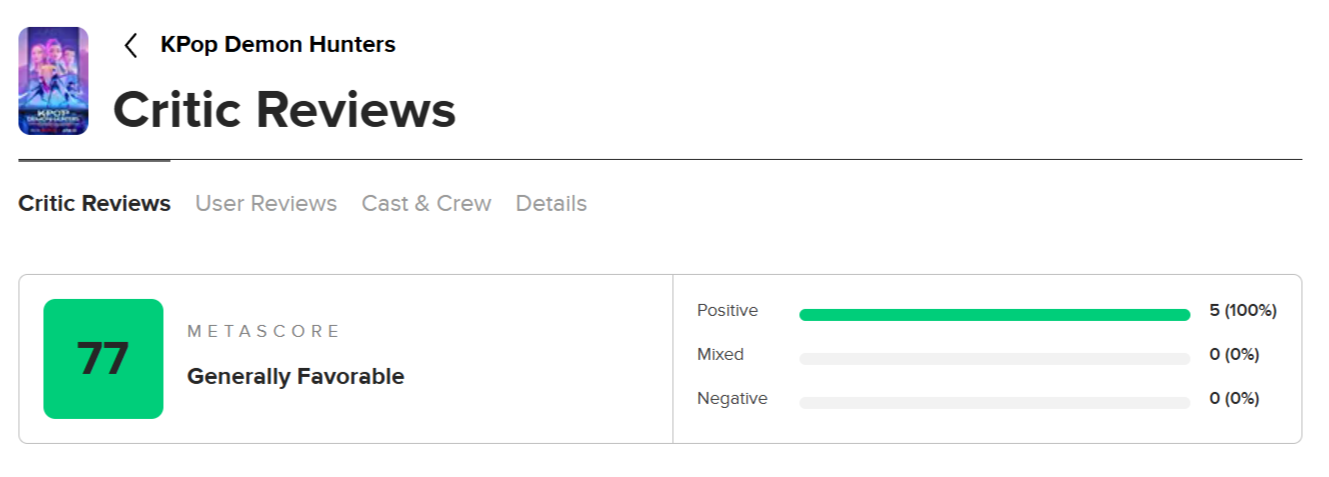Click the empty Negative progress bar

(x=994, y=403)
